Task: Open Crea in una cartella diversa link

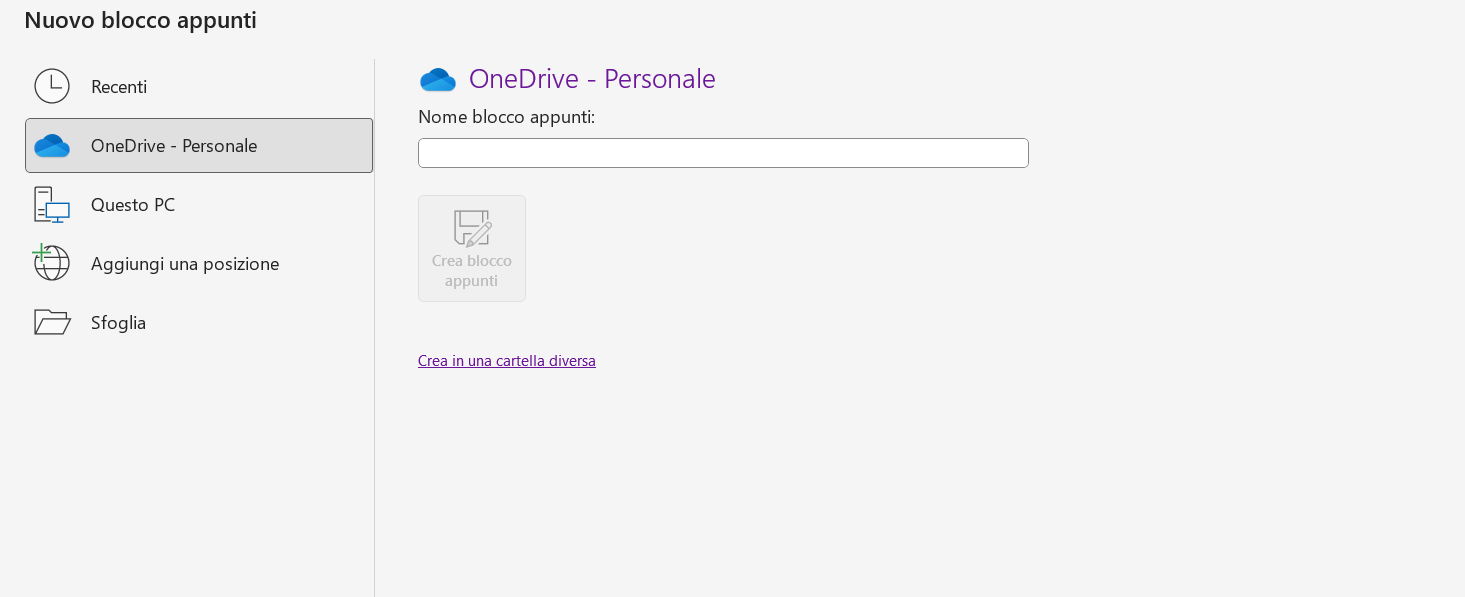Action: pyautogui.click(x=507, y=360)
